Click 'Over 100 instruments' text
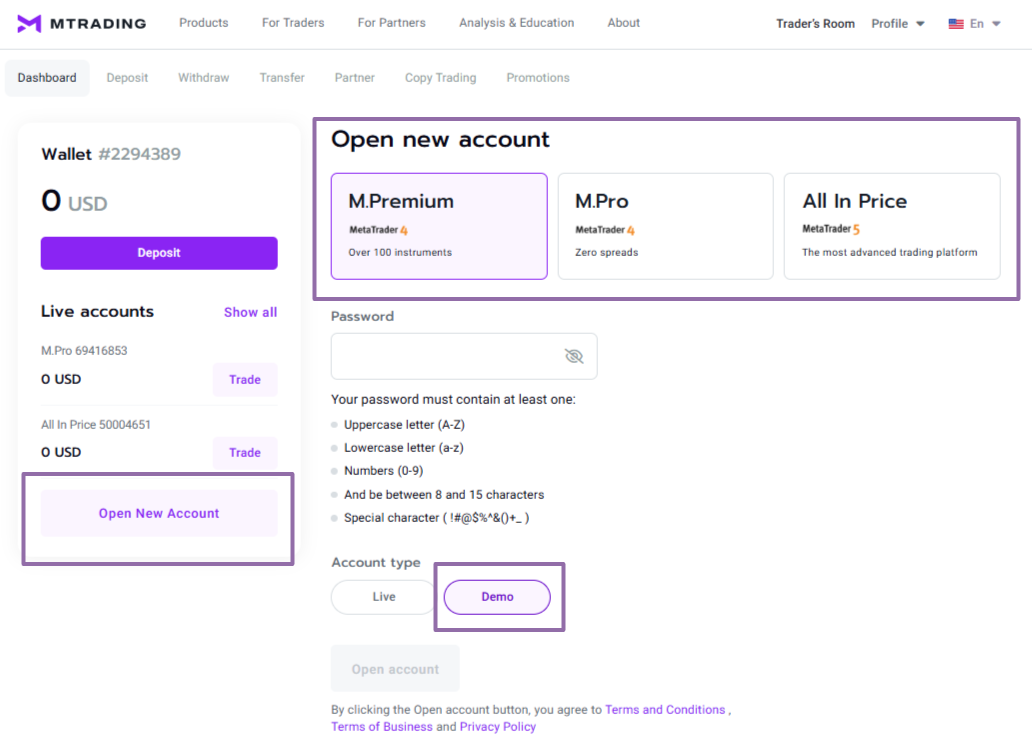Image resolution: width=1032 pixels, height=756 pixels. 400,252
